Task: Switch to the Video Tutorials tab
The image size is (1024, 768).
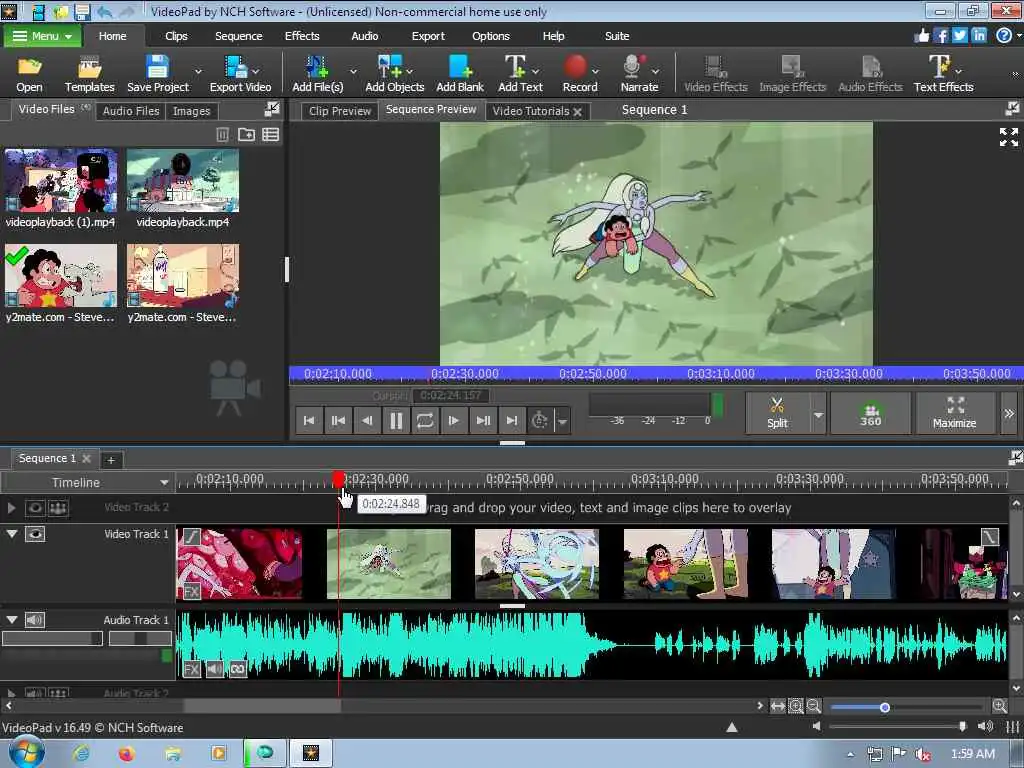Action: (x=530, y=111)
